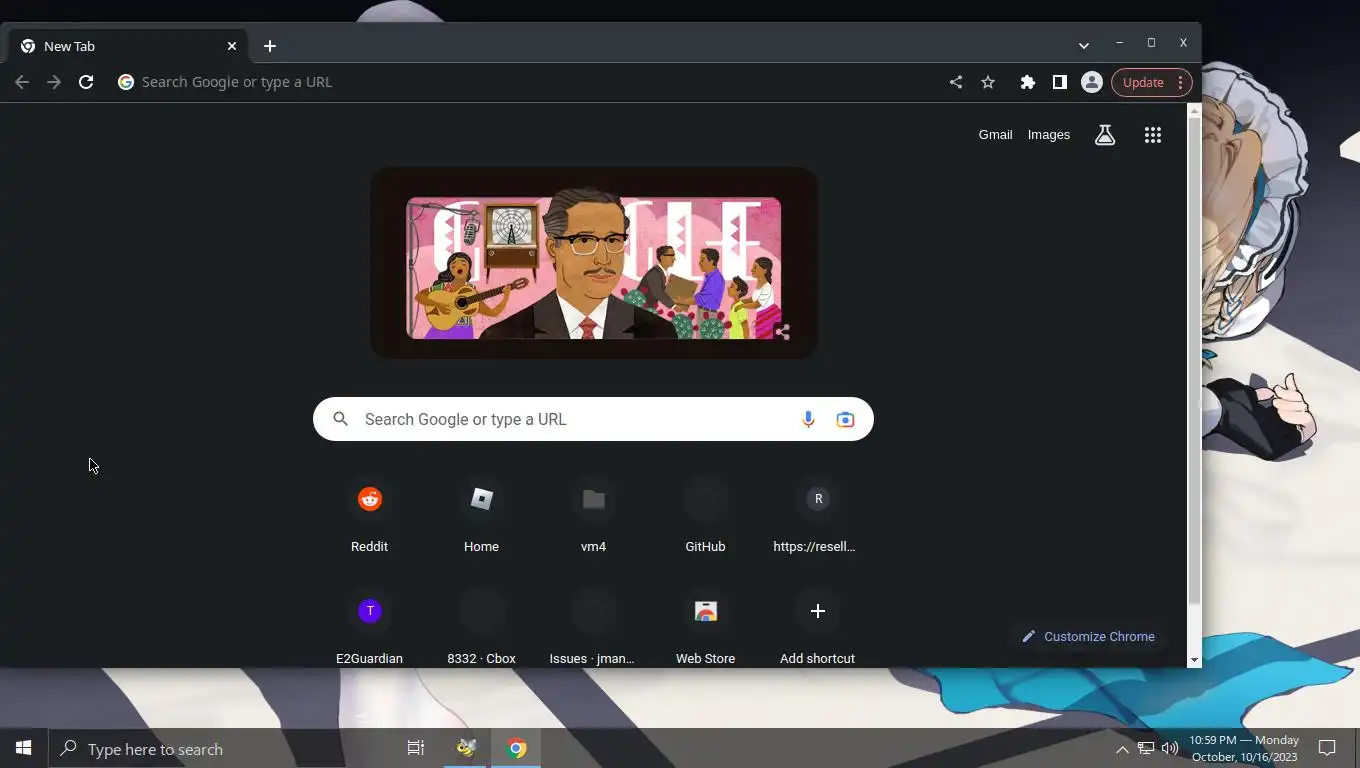Click the forward navigation arrow

click(54, 82)
